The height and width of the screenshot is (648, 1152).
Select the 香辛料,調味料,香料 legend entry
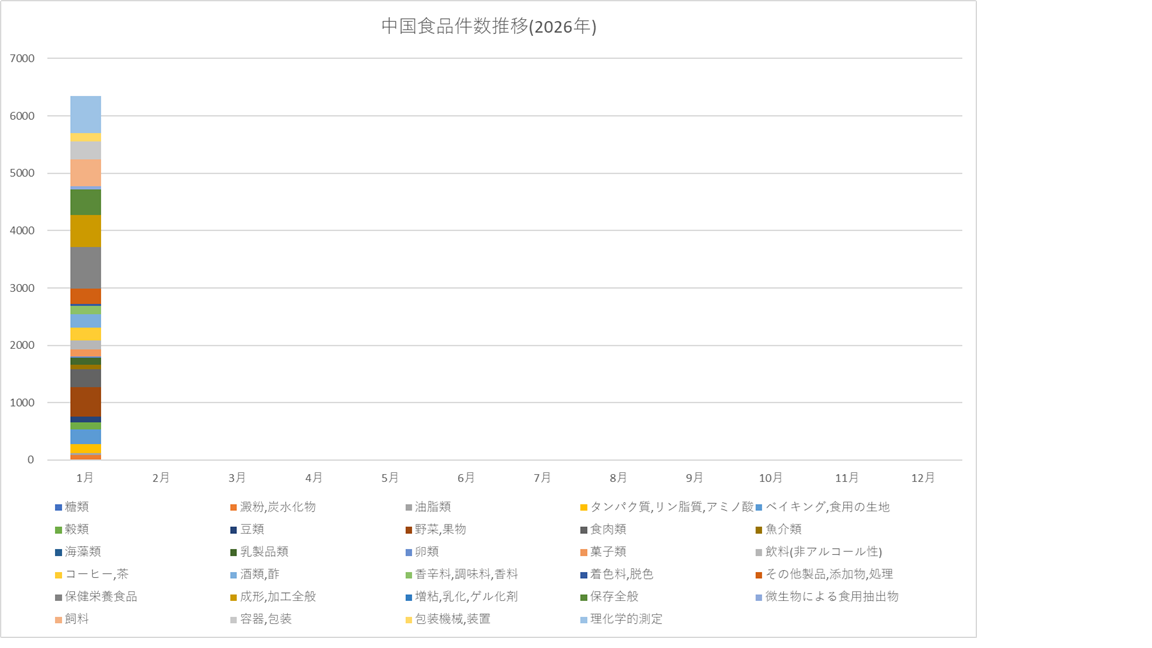pyautogui.click(x=466, y=574)
